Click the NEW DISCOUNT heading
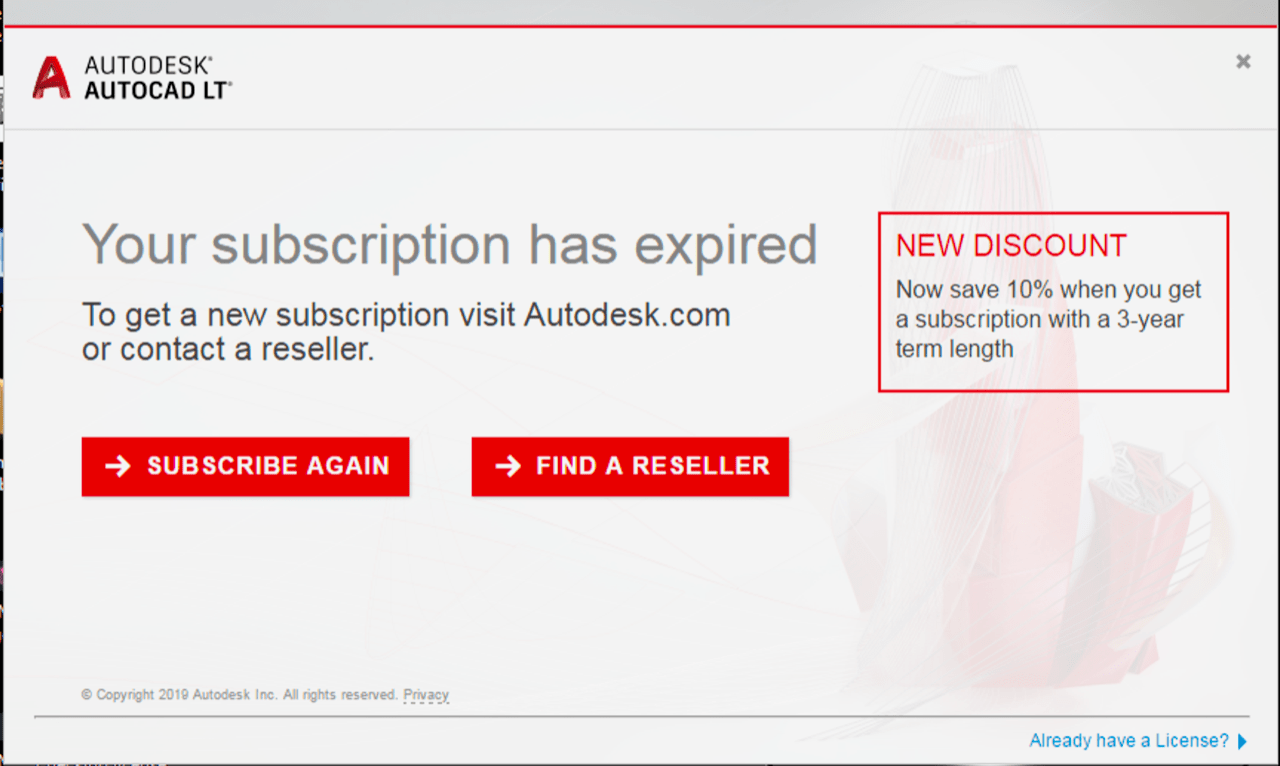1280x766 pixels. [x=1011, y=246]
